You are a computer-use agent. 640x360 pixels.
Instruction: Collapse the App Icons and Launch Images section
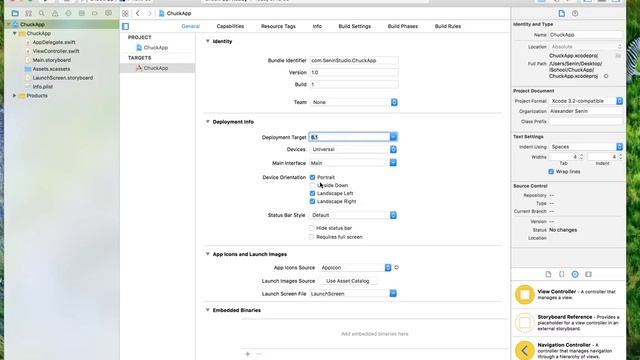[207, 254]
